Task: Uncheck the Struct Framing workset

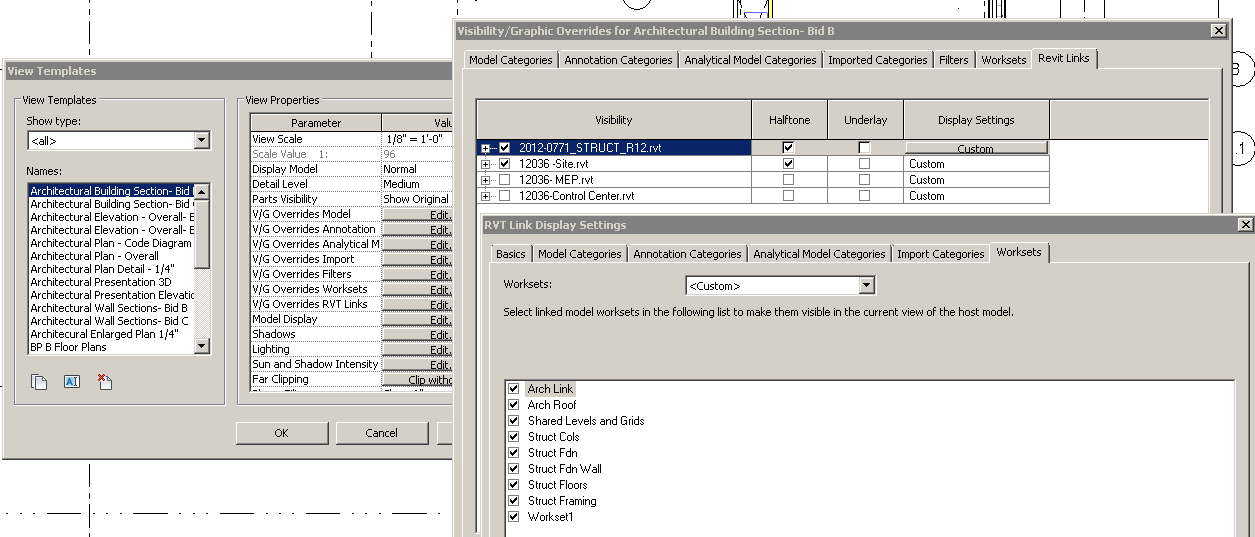Action: coord(514,501)
